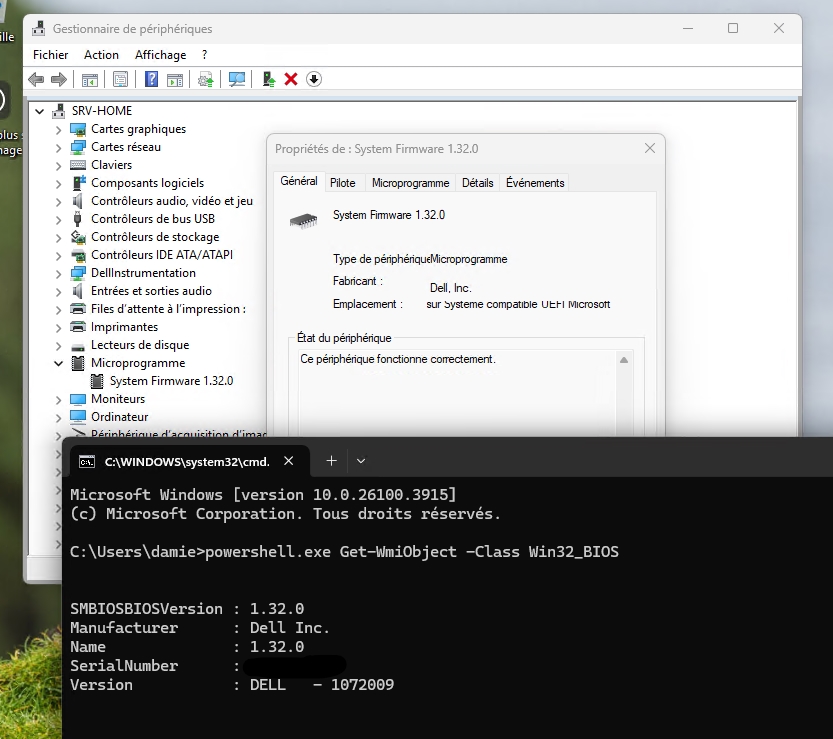The image size is (833, 739).
Task: Click the show/hide console tree icon
Action: (90, 79)
